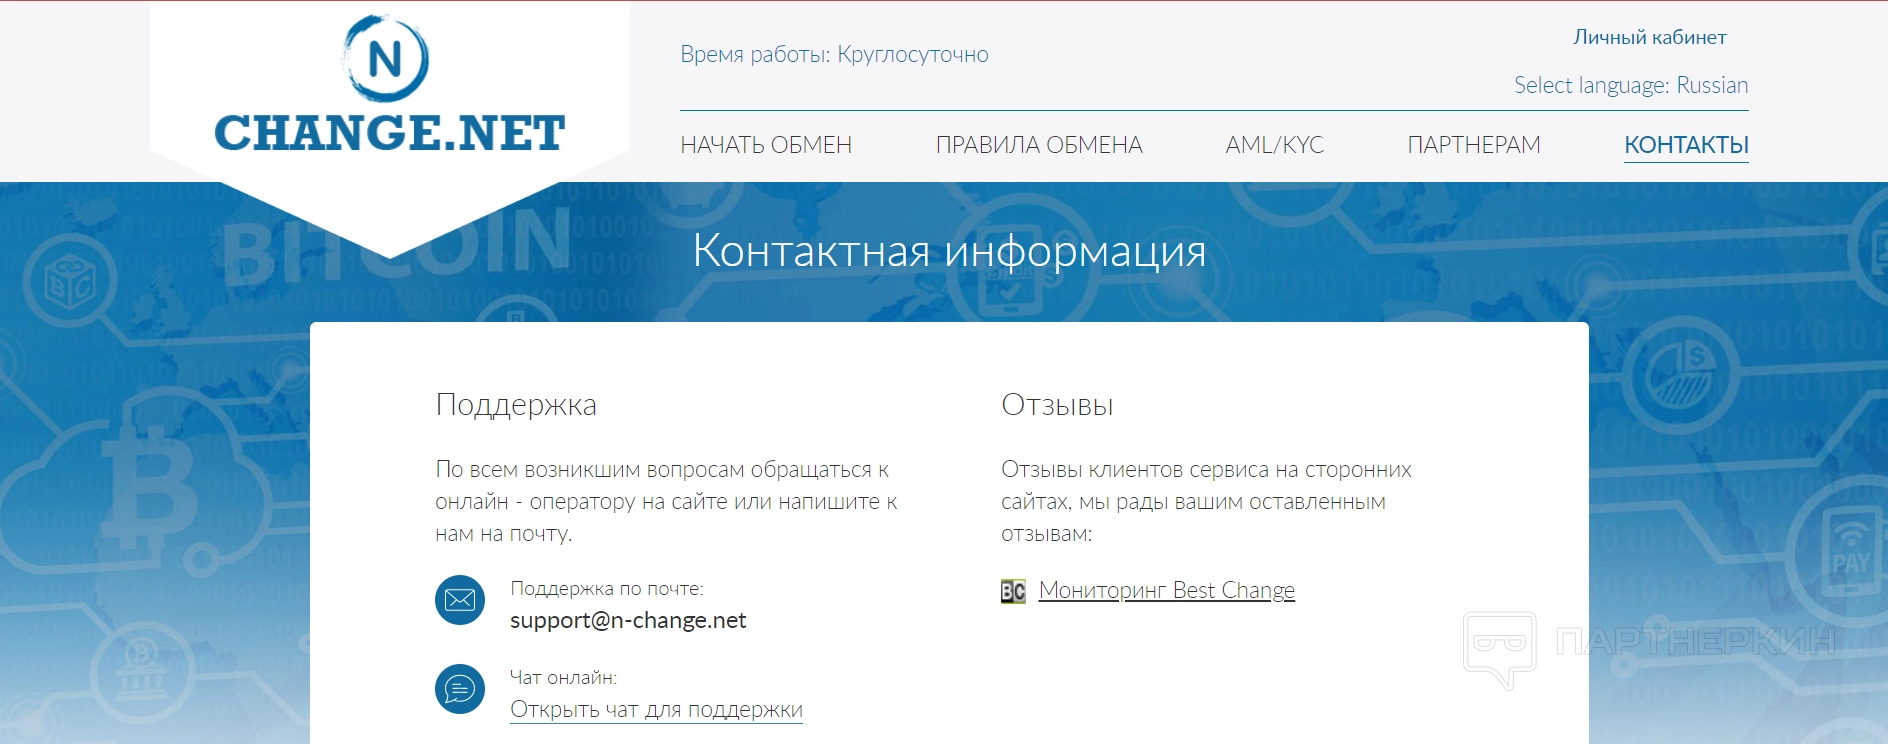This screenshot has height=744, width=1888.
Task: Click the BC Best Change icon
Action: (1013, 591)
